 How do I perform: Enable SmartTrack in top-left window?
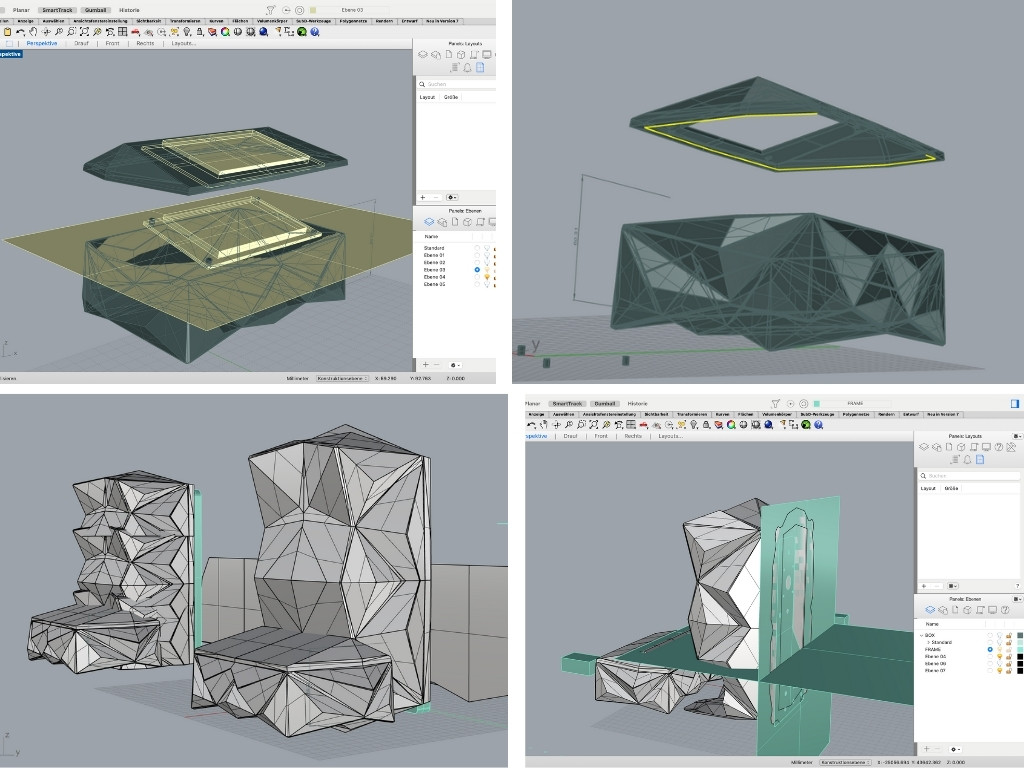(57, 9)
